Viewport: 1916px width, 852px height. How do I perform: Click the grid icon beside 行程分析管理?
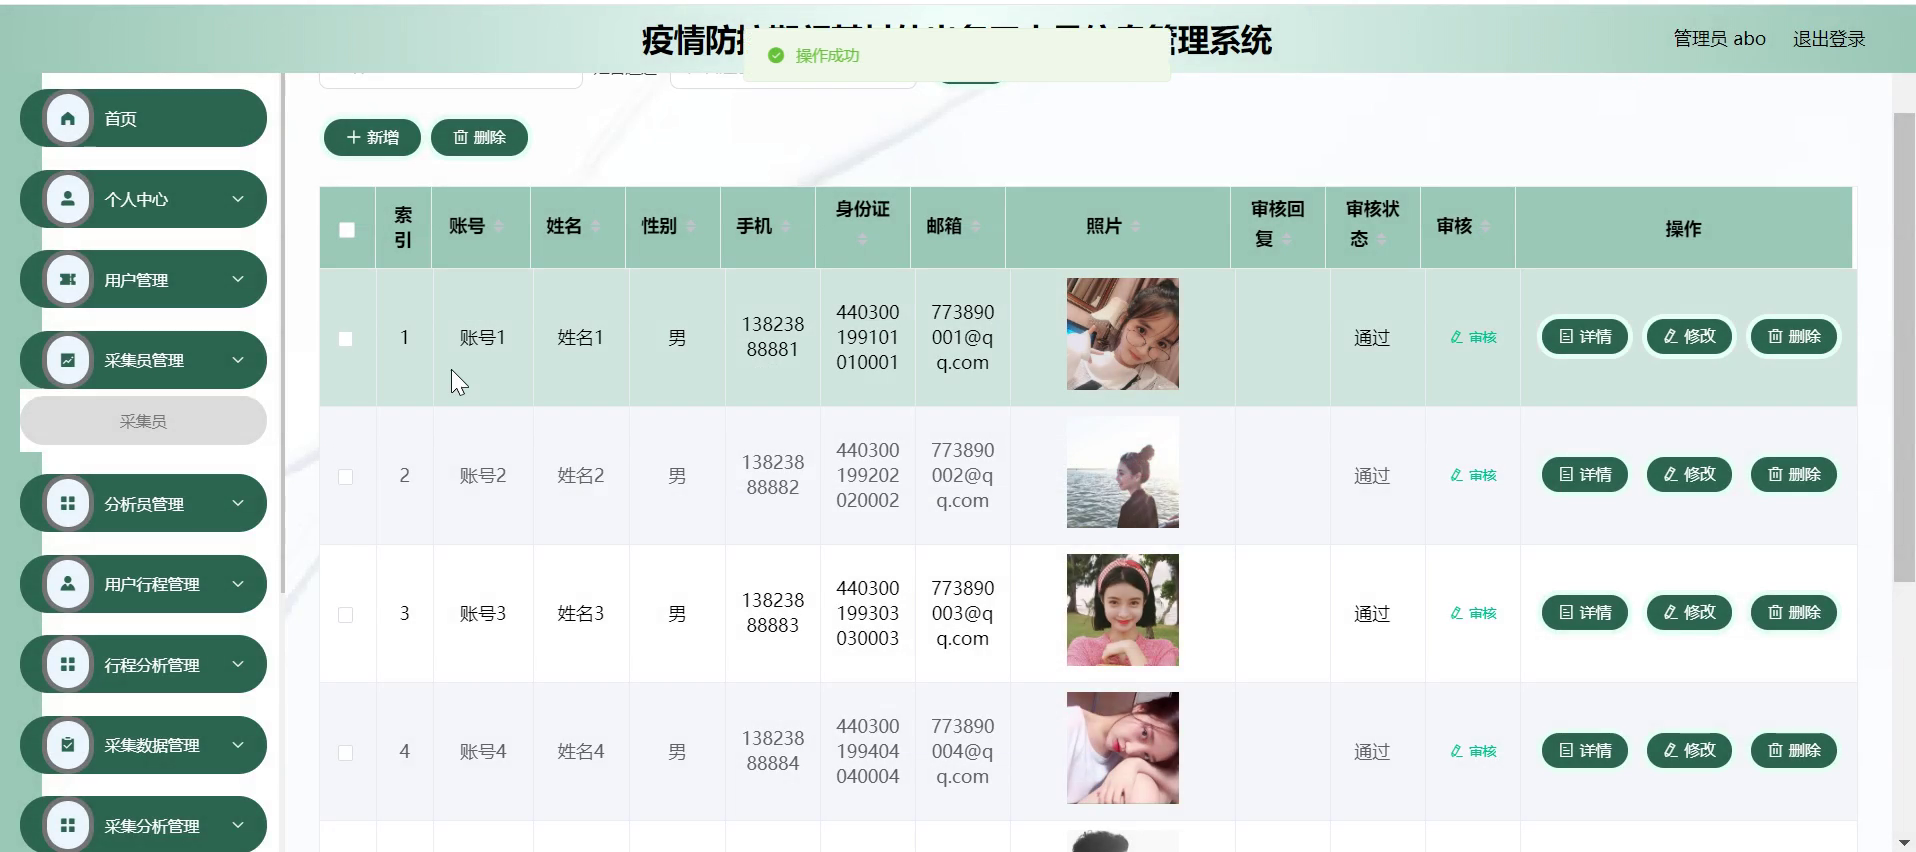[68, 665]
